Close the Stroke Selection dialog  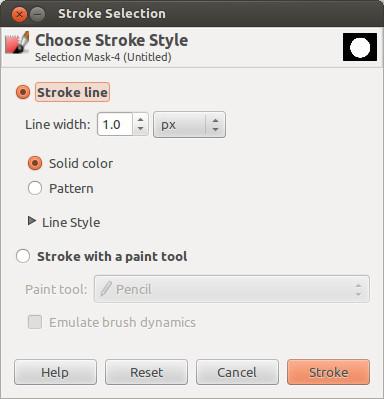(19, 14)
